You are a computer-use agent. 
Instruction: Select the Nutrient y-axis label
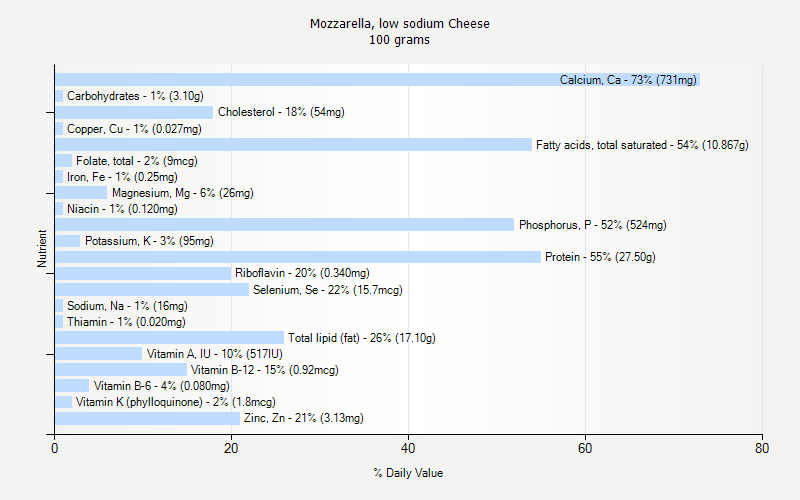coord(42,249)
